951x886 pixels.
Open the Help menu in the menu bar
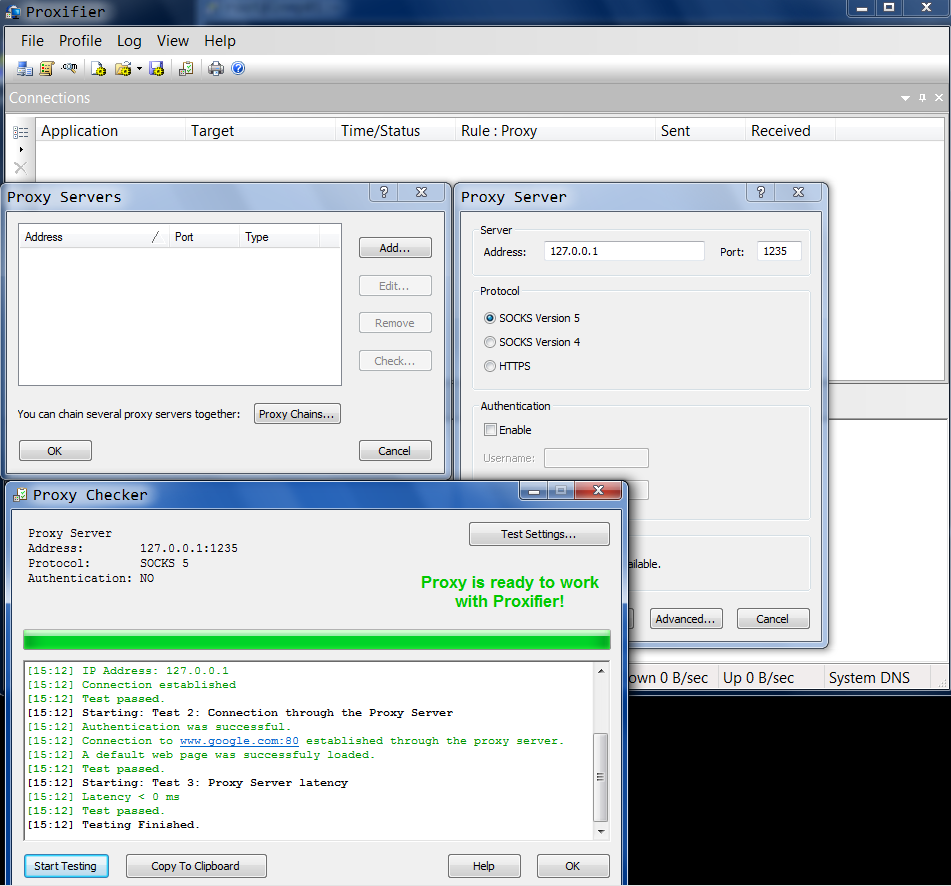pyautogui.click(x=220, y=41)
